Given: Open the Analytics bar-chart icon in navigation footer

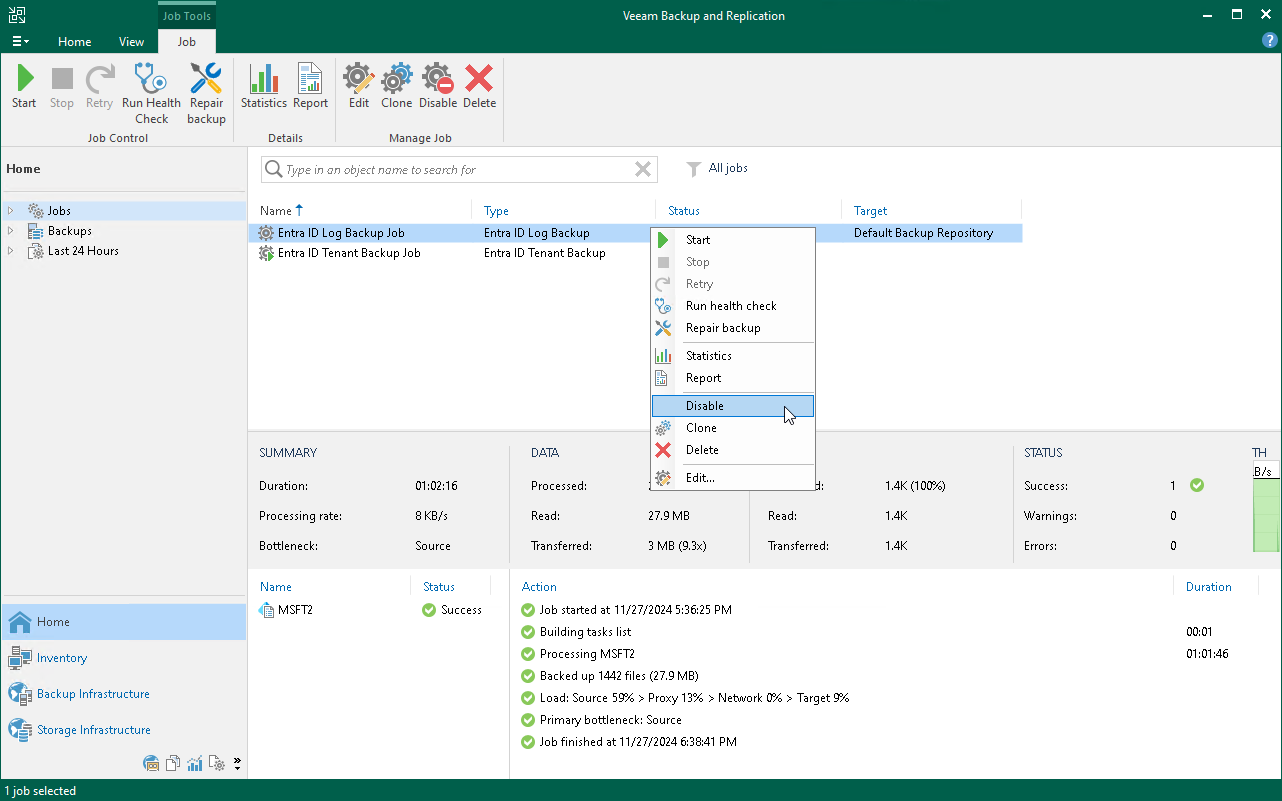Looking at the screenshot, I should pyautogui.click(x=195, y=764).
